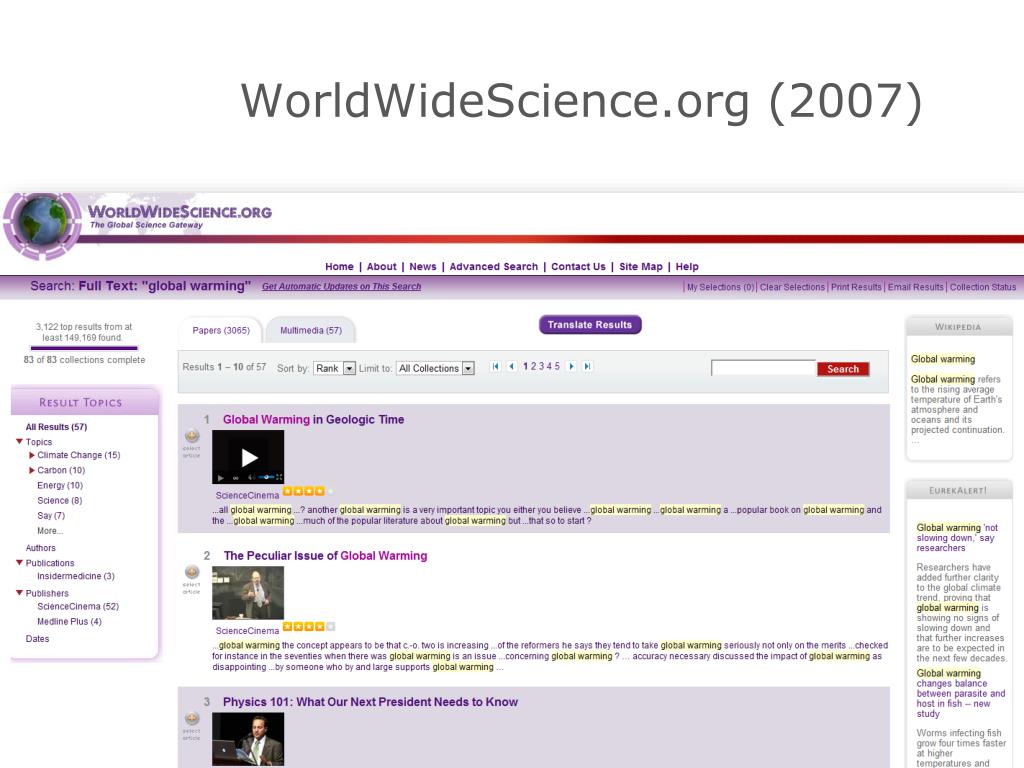
Task: Filter by Energy (10) topic
Action: [60, 485]
